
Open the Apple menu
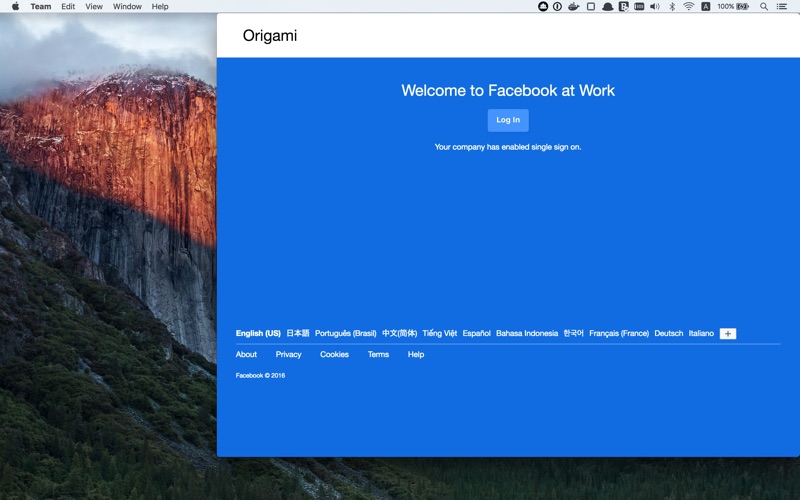click(15, 6)
